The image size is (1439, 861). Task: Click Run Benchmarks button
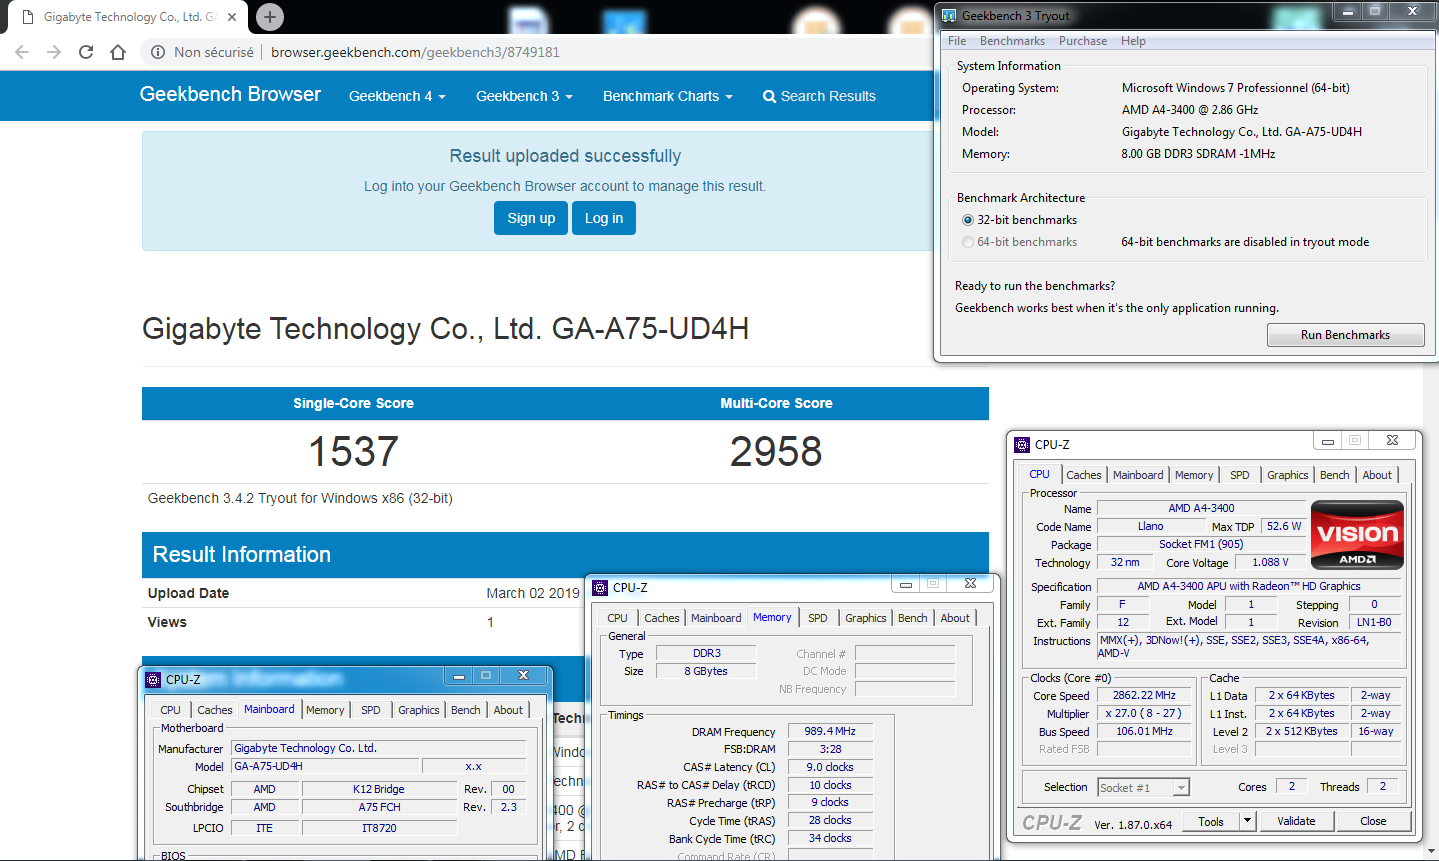point(1345,335)
